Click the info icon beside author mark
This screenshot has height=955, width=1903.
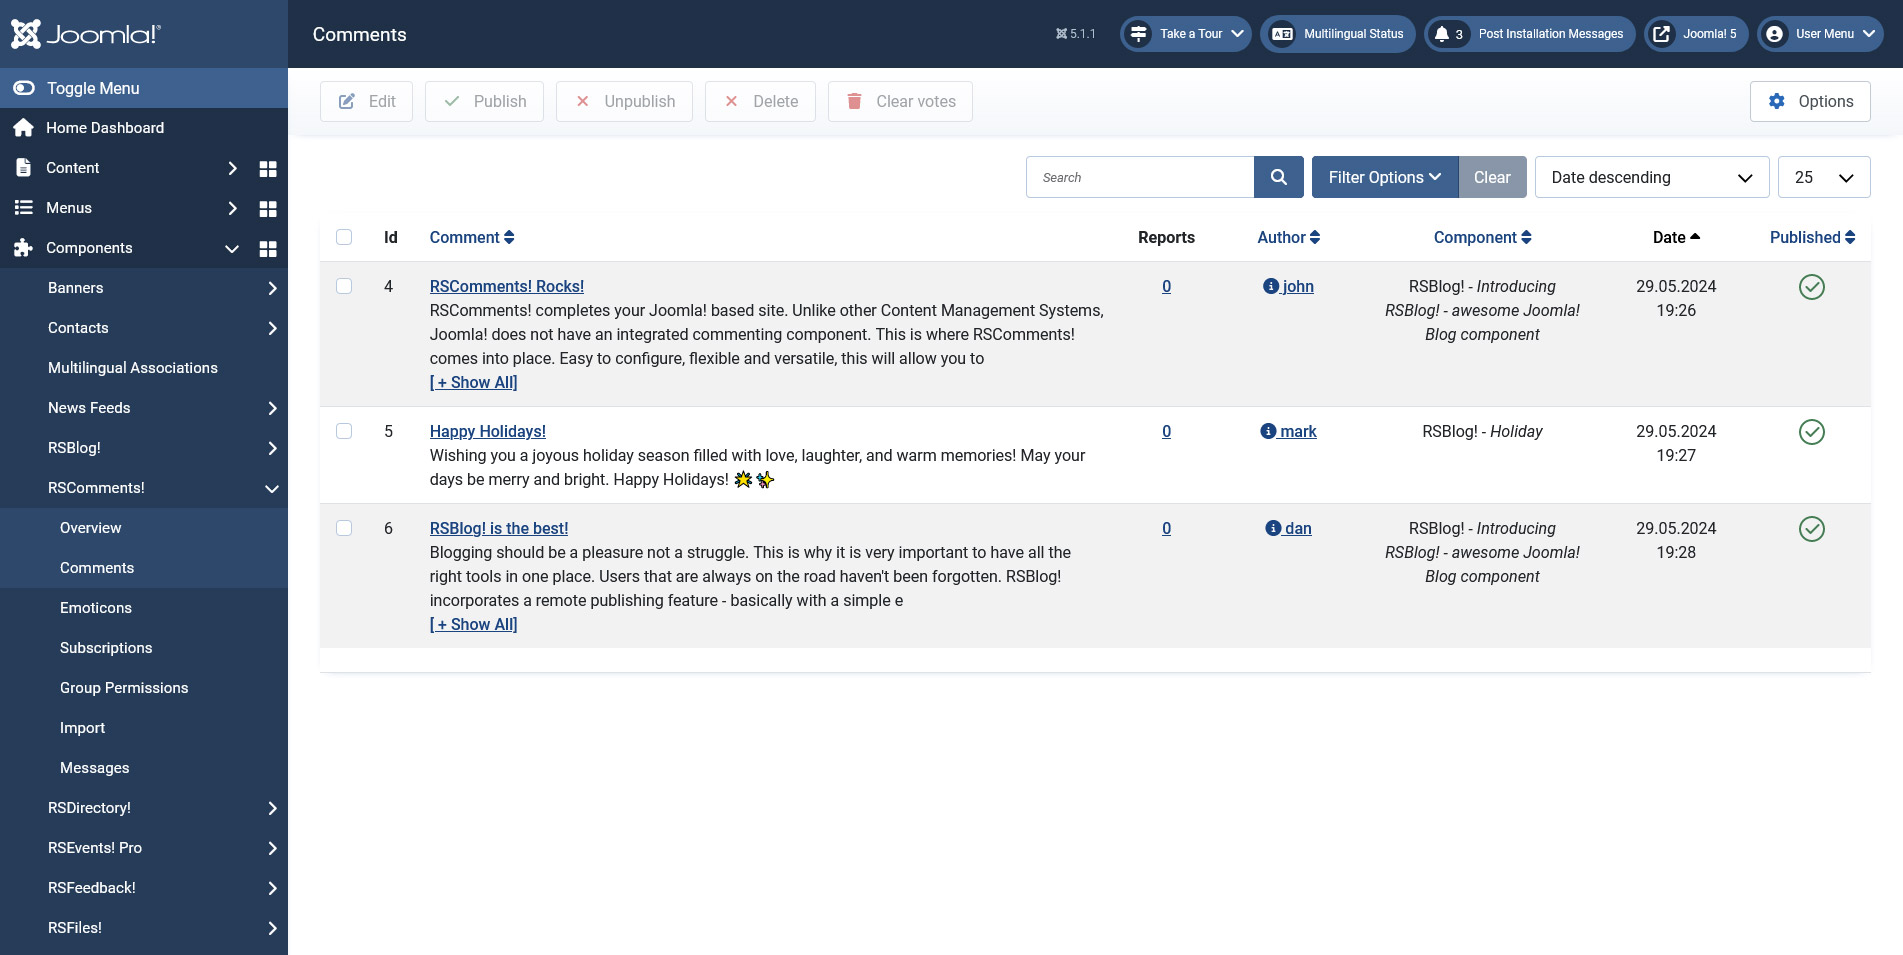[x=1268, y=431]
